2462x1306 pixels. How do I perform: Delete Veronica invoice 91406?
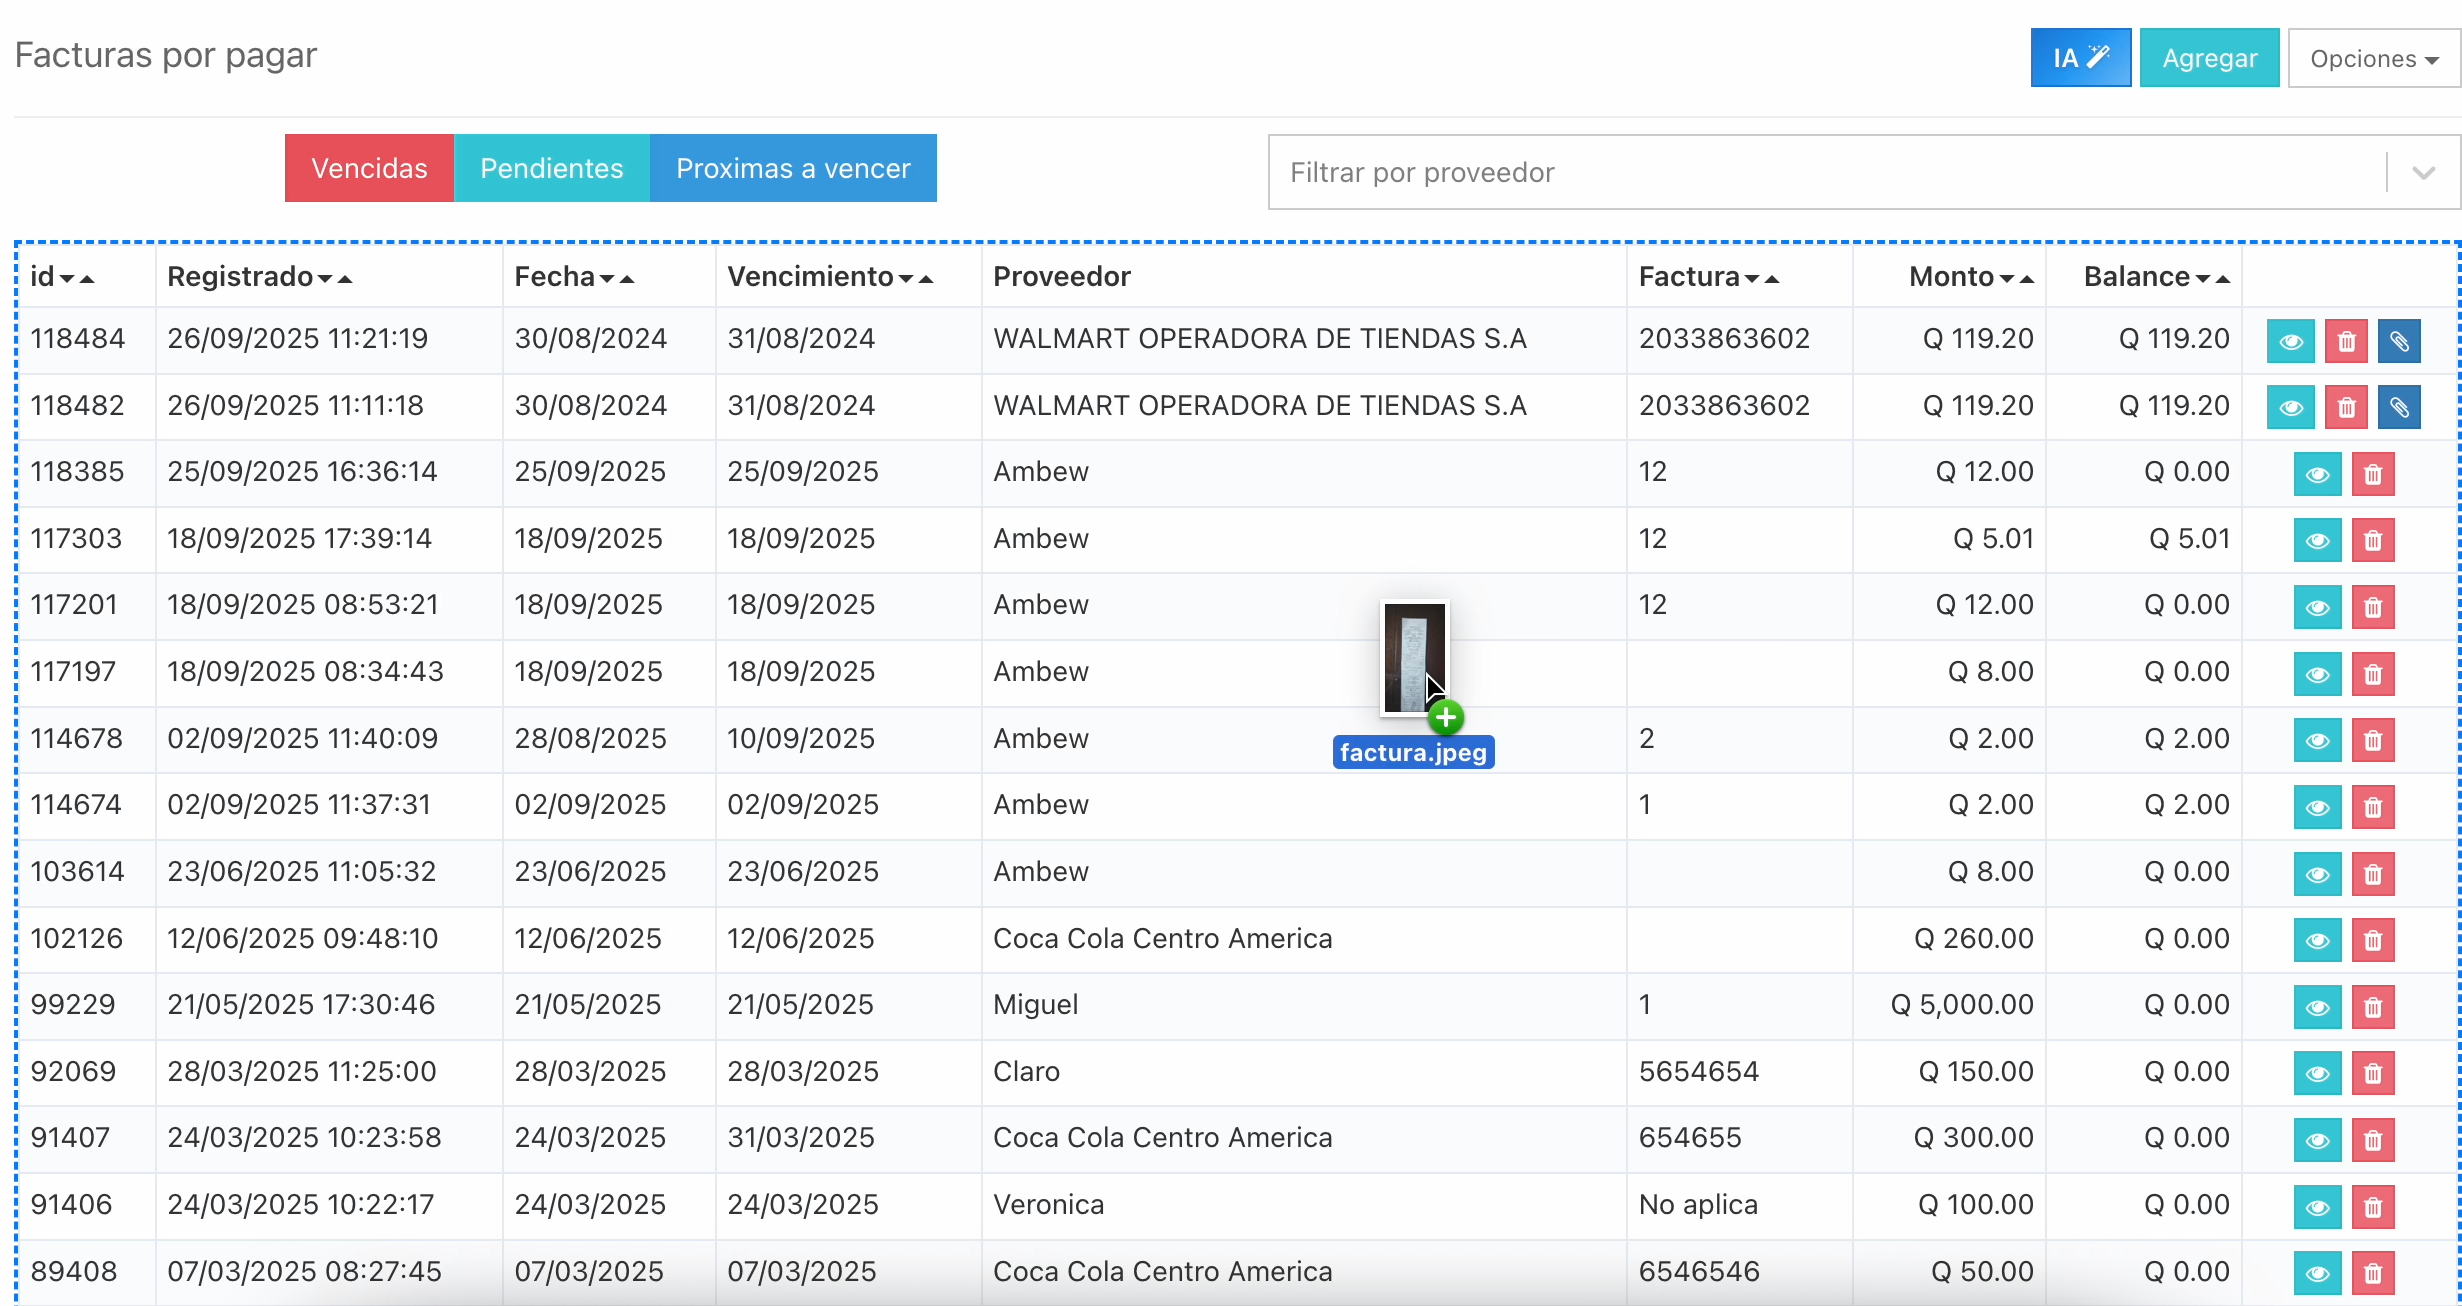coord(2373,1207)
